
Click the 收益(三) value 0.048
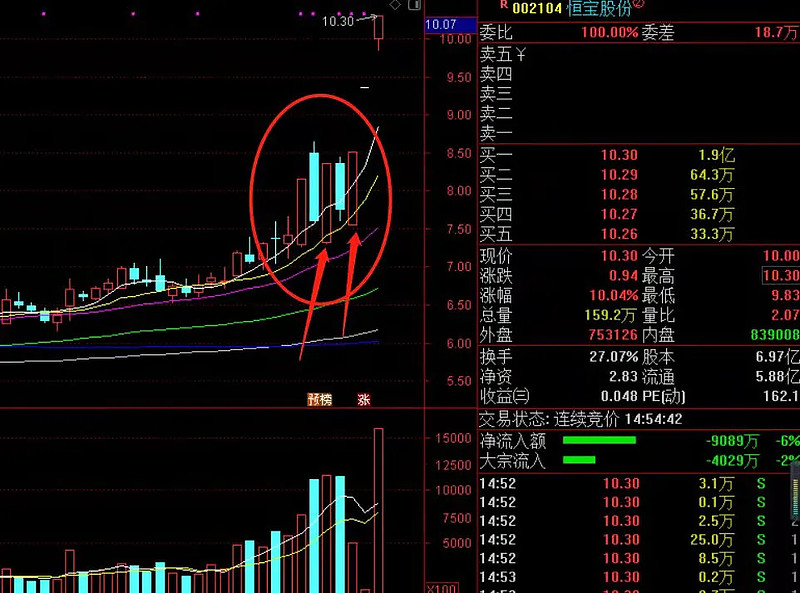pyautogui.click(x=619, y=396)
